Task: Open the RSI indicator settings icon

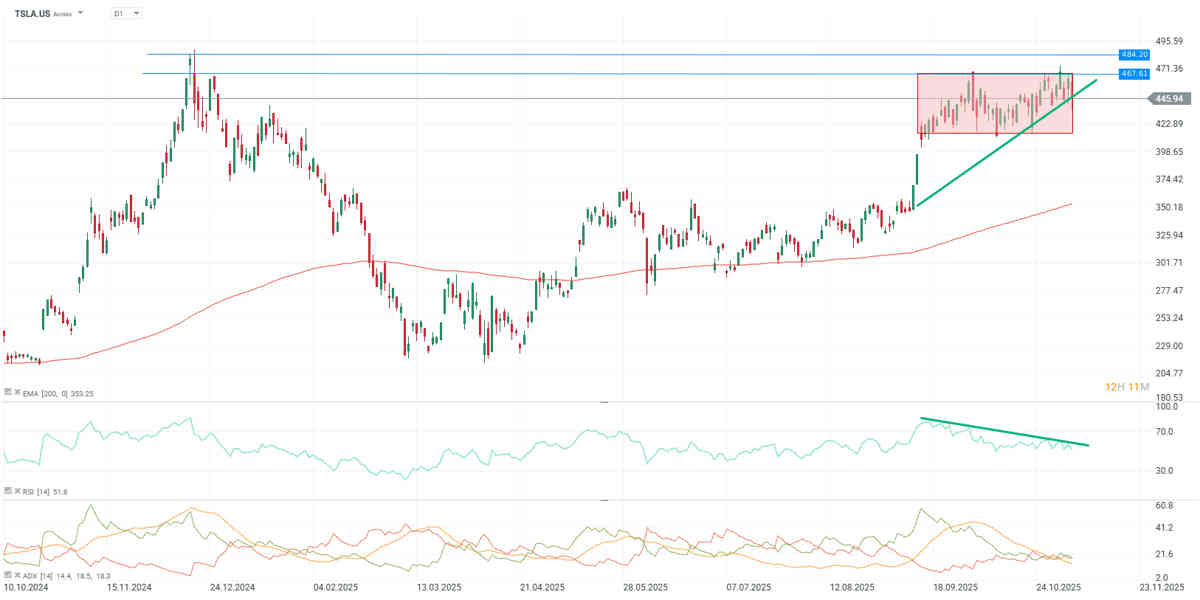Action: [7, 491]
